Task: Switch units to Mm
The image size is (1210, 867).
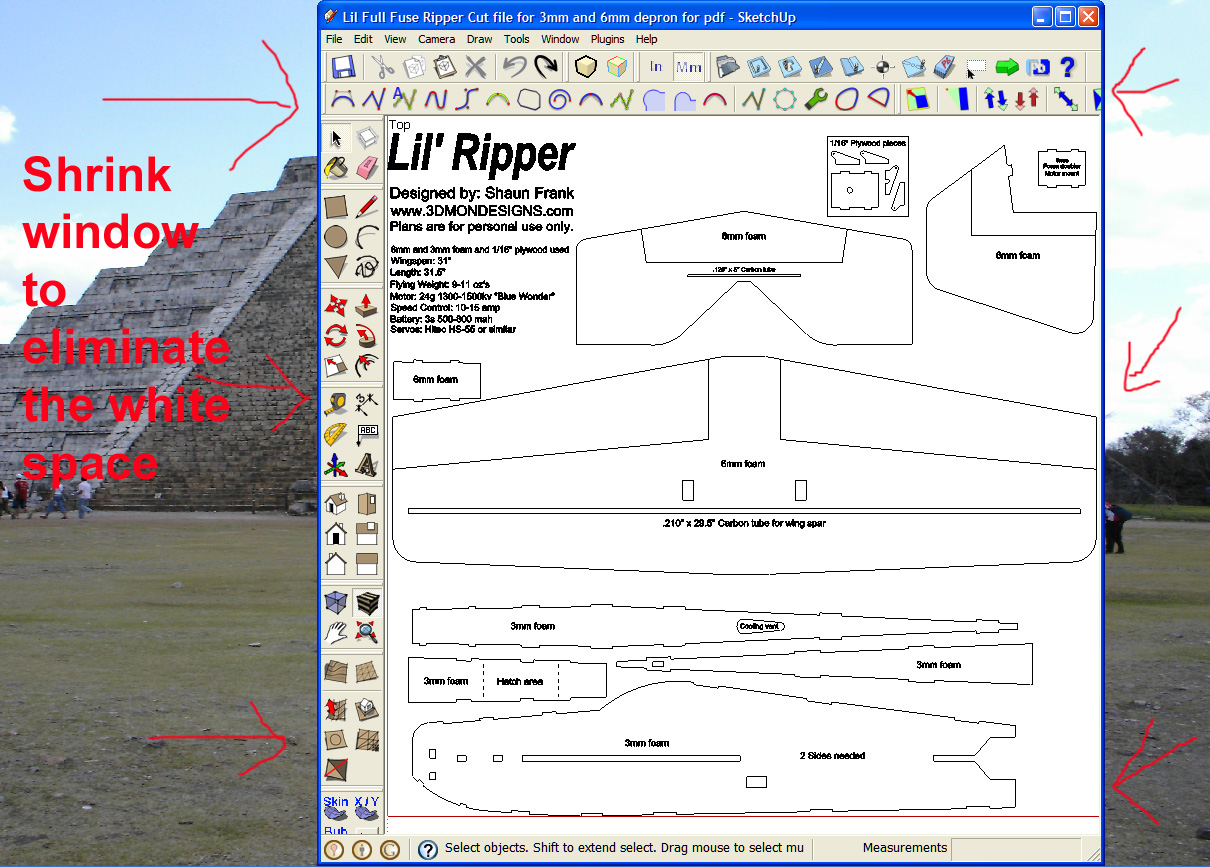Action: pyautogui.click(x=688, y=67)
